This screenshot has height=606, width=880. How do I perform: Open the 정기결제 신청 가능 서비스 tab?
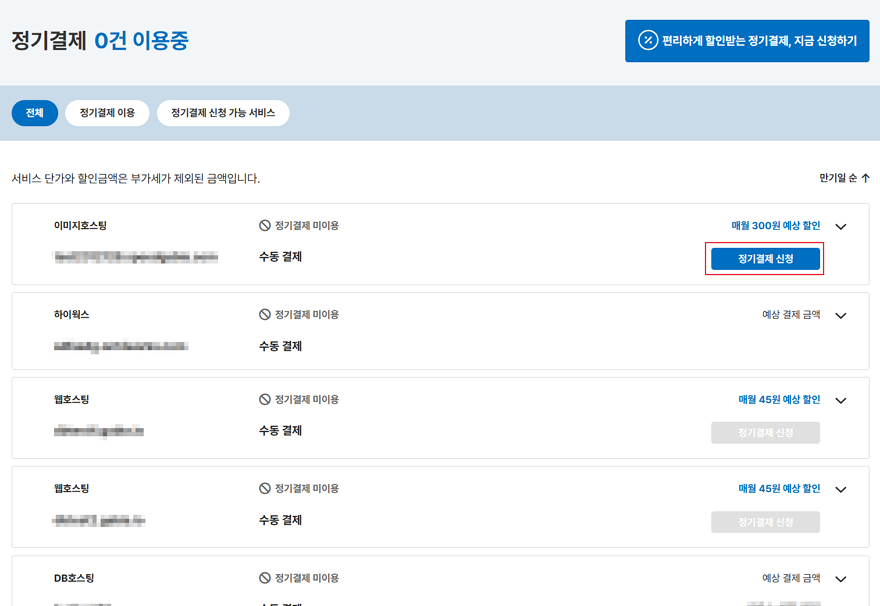pos(223,113)
